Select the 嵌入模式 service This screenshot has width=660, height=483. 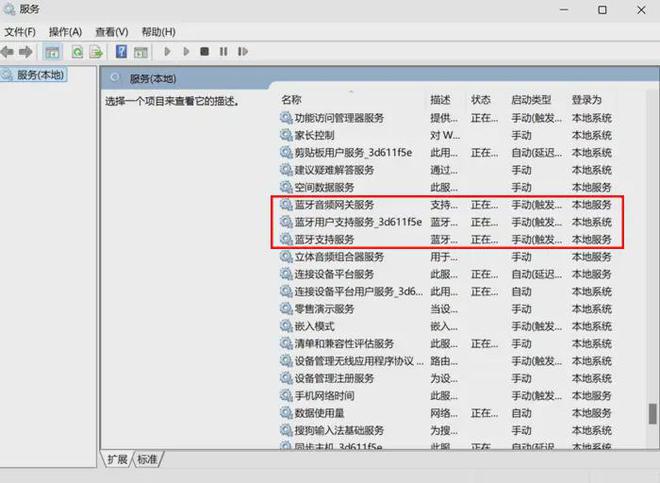pyautogui.click(x=446, y=326)
